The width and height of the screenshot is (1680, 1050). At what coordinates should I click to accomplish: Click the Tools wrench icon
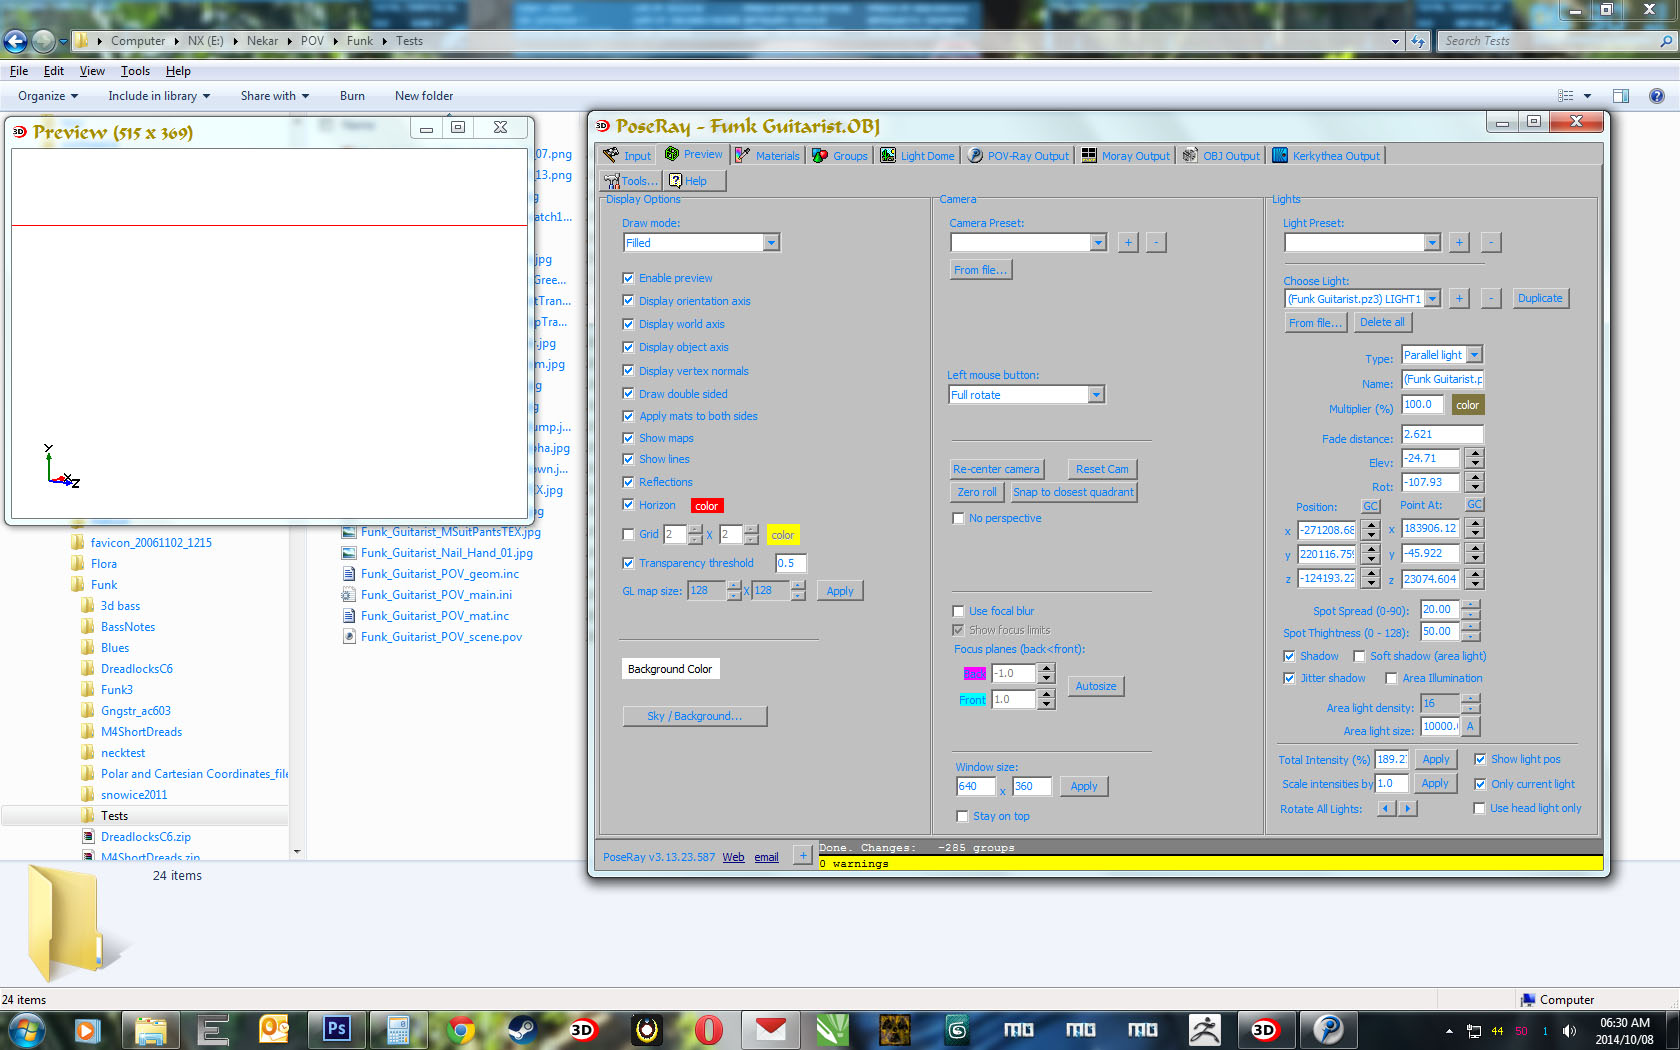point(611,181)
